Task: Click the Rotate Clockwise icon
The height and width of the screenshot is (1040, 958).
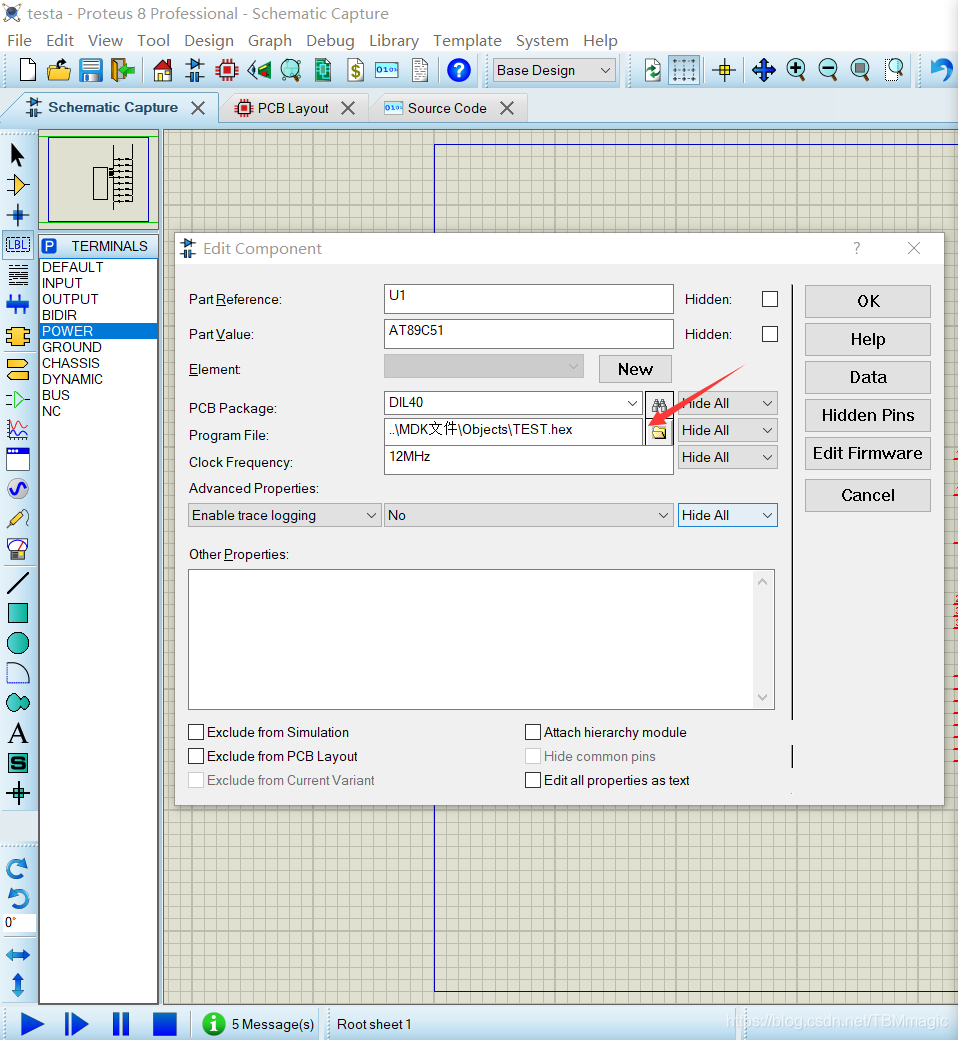Action: click(18, 868)
